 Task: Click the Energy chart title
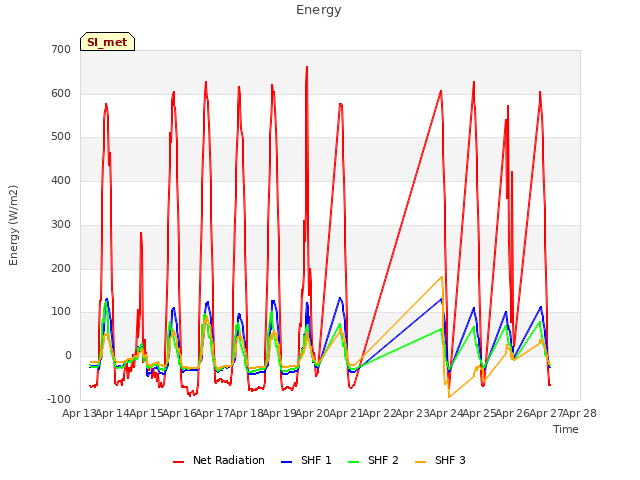click(x=319, y=10)
